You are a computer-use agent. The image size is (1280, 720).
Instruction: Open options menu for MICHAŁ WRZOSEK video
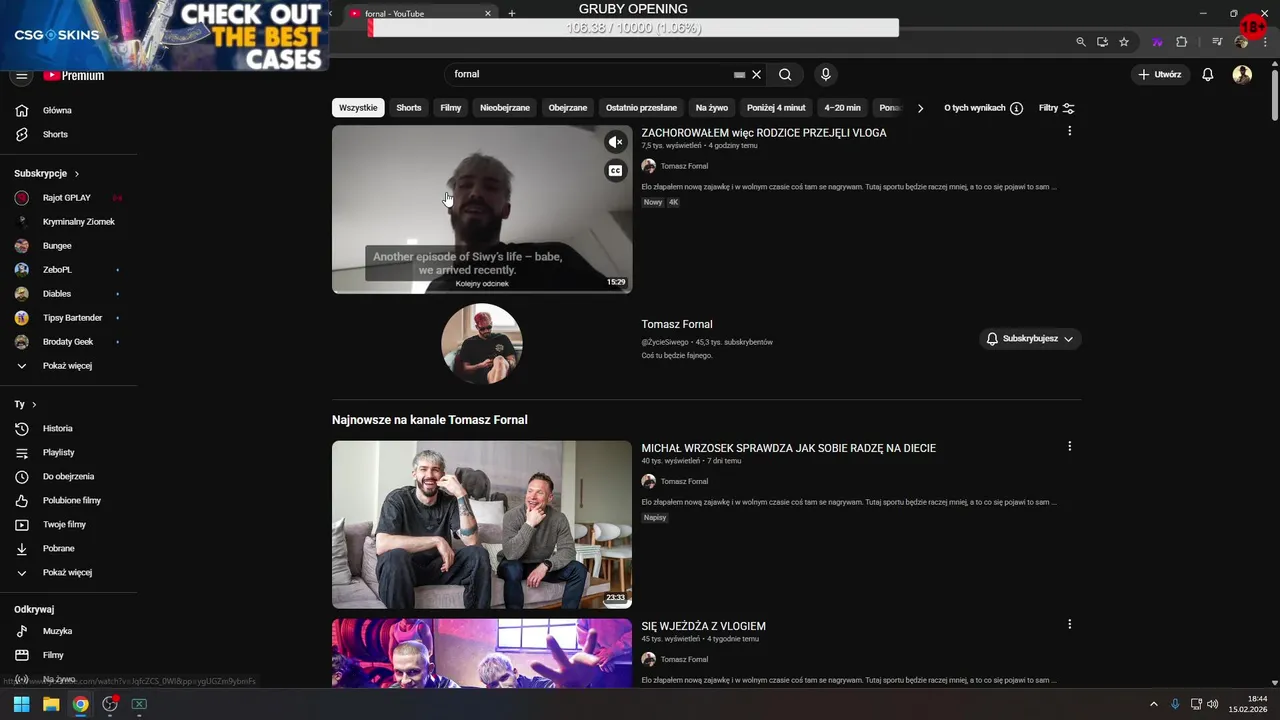[x=1069, y=446]
